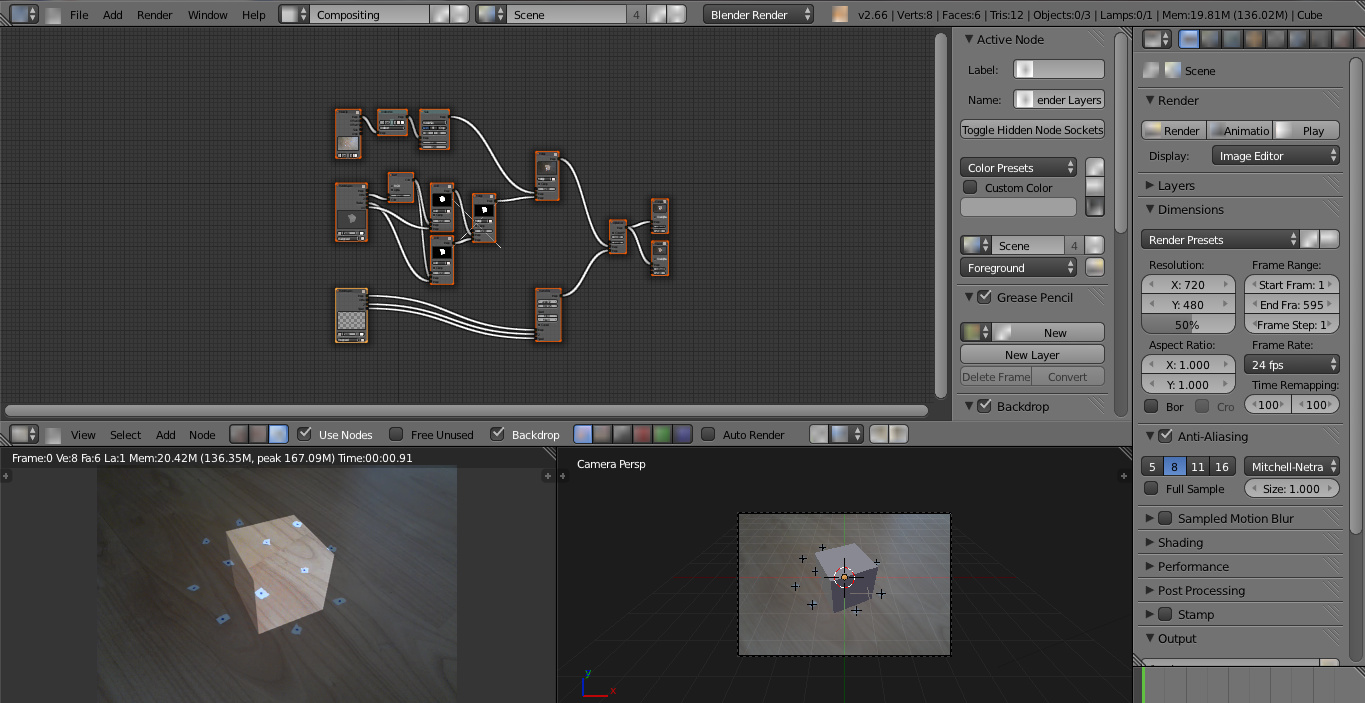The image size is (1365, 703).
Task: Click the filter Size 1.000 field
Action: (x=1292, y=489)
